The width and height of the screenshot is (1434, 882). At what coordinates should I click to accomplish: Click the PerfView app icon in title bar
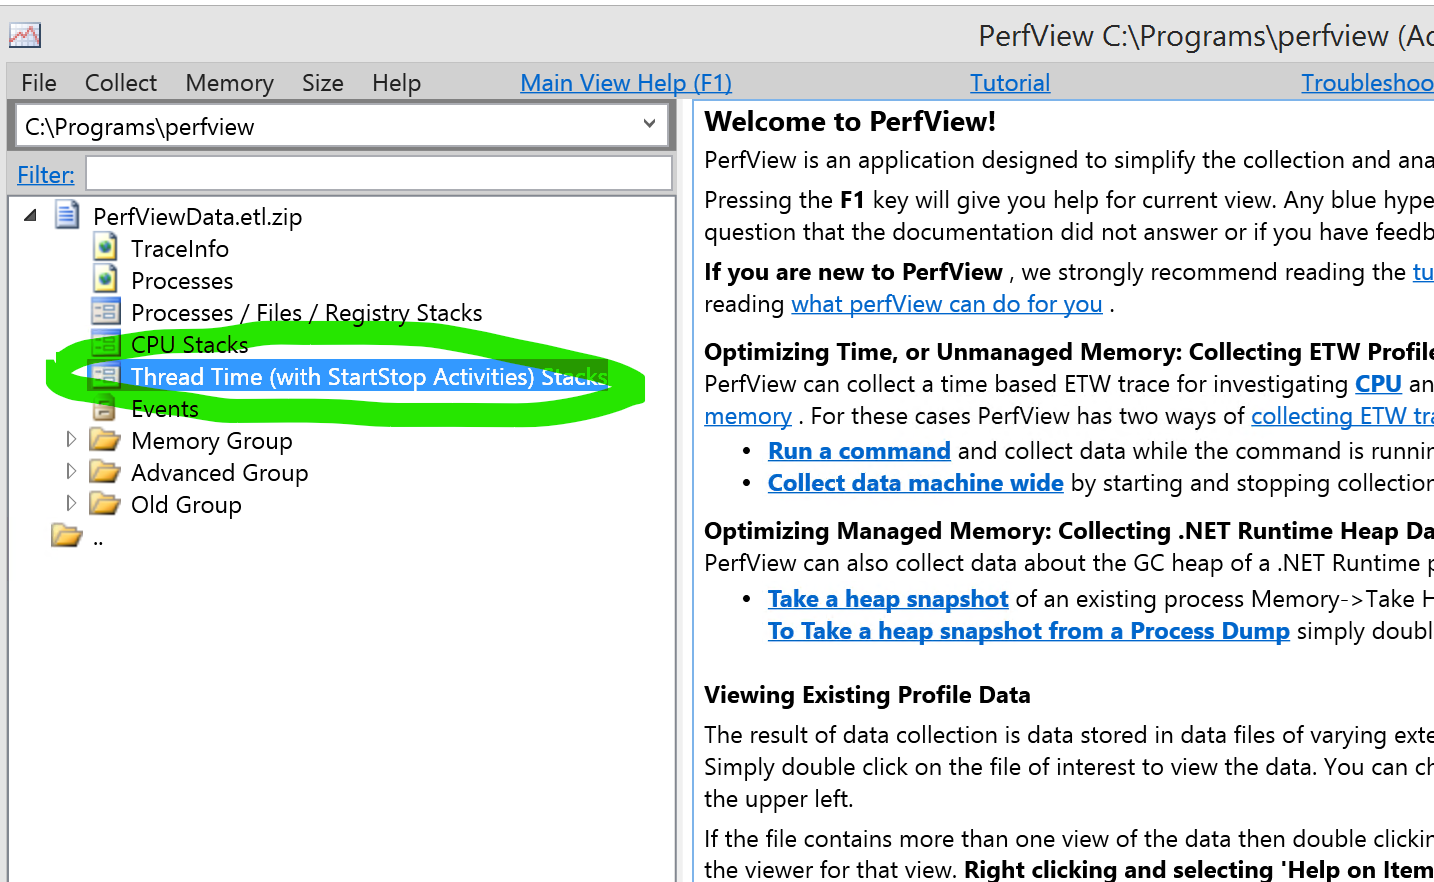tap(25, 36)
